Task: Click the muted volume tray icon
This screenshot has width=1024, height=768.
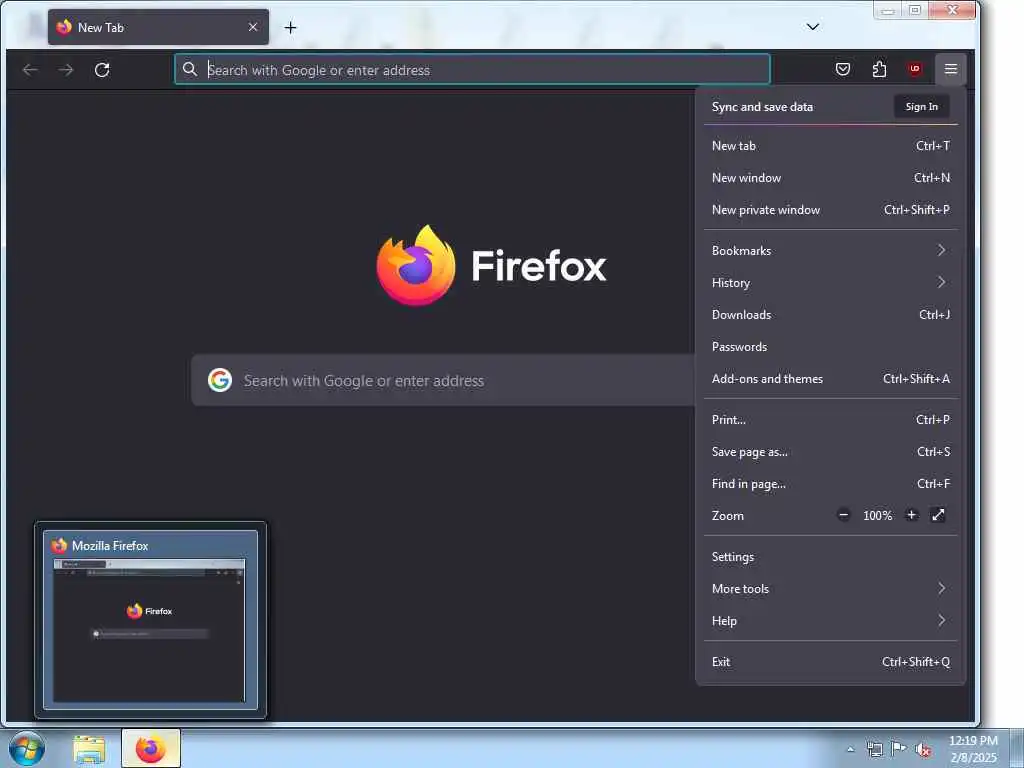Action: (x=923, y=750)
